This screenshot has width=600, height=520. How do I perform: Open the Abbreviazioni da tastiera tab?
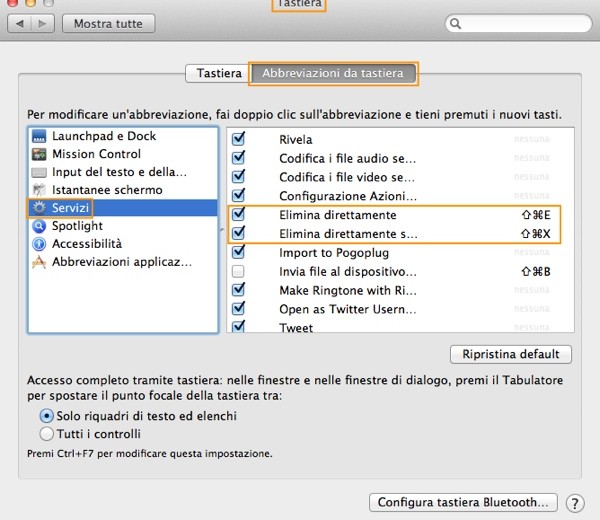click(x=333, y=73)
